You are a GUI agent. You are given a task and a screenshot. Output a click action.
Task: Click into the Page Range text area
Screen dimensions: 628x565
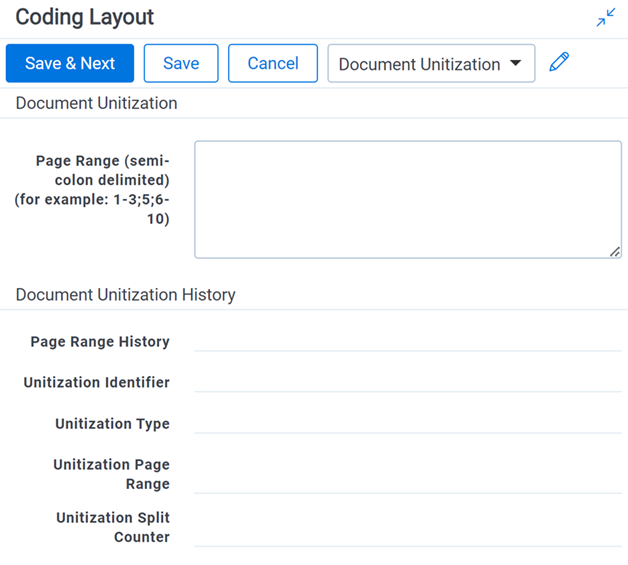coord(408,199)
